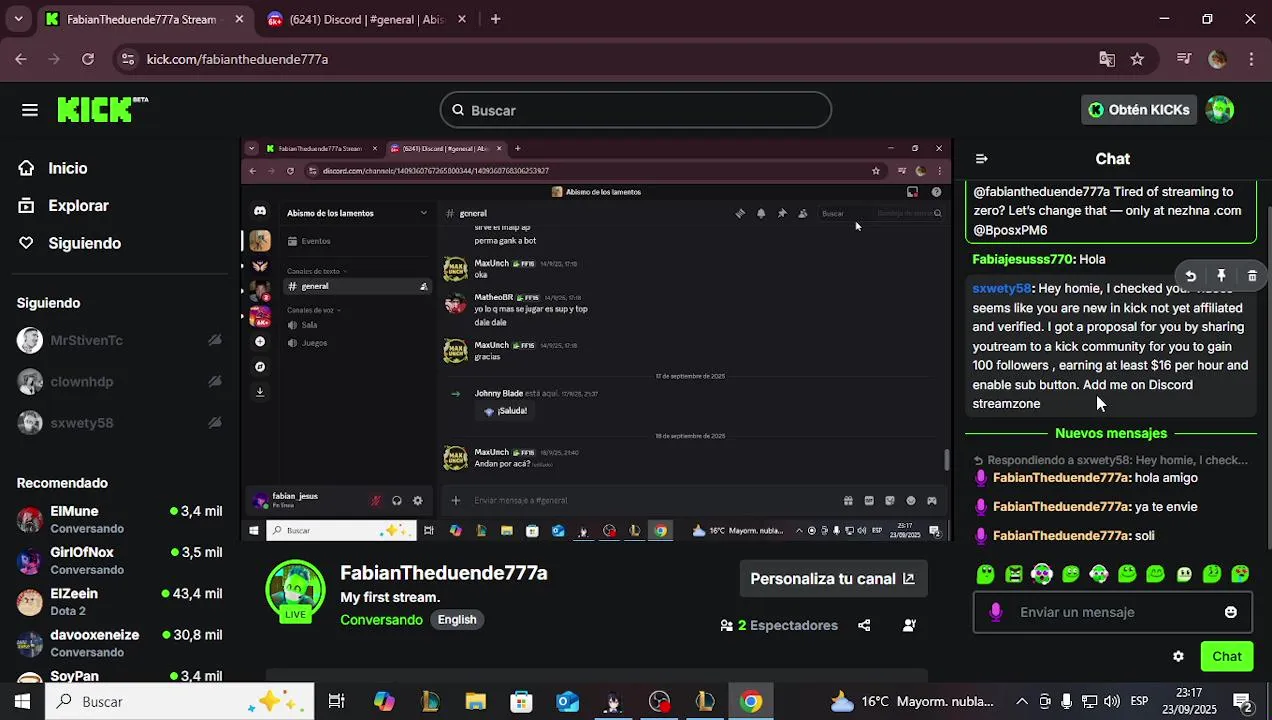Screen dimensions: 1272x720
Task: Open Copilot from the taskbar
Action: tap(384, 702)
